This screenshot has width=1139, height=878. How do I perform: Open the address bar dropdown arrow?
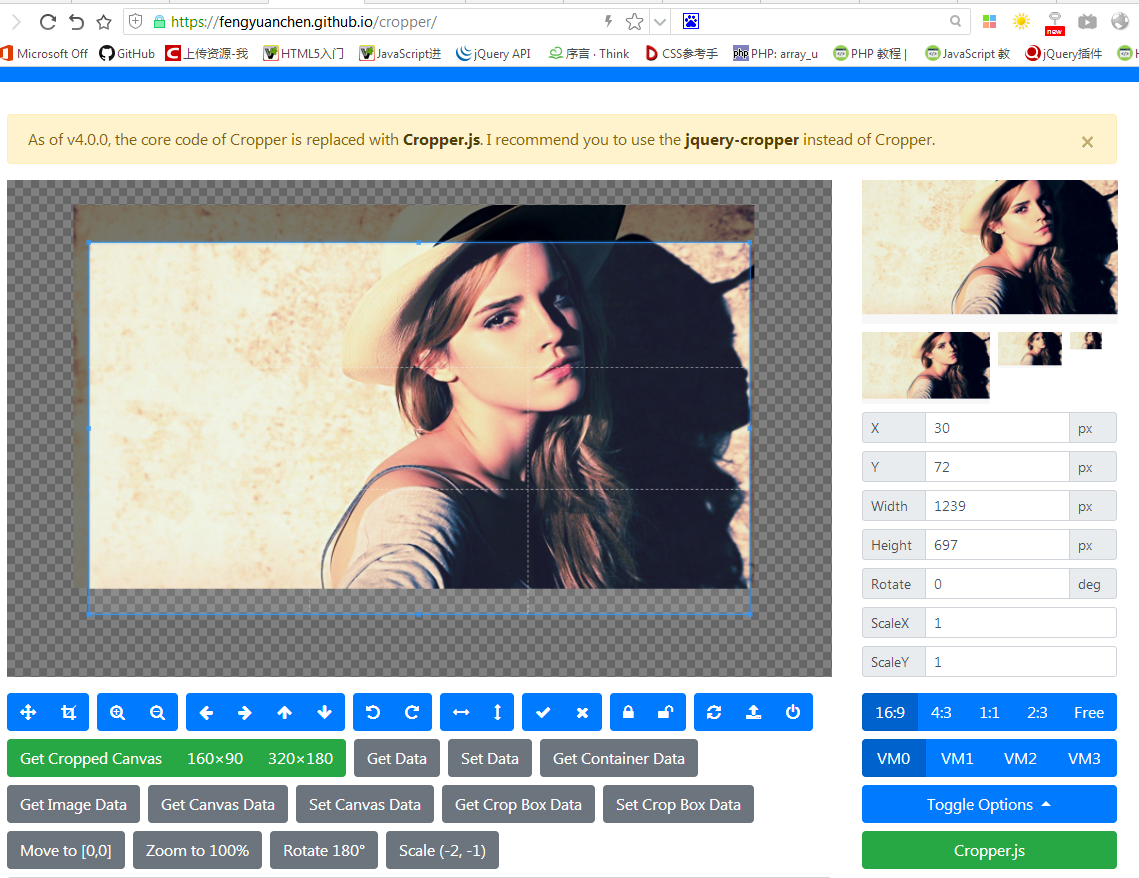pyautogui.click(x=659, y=21)
